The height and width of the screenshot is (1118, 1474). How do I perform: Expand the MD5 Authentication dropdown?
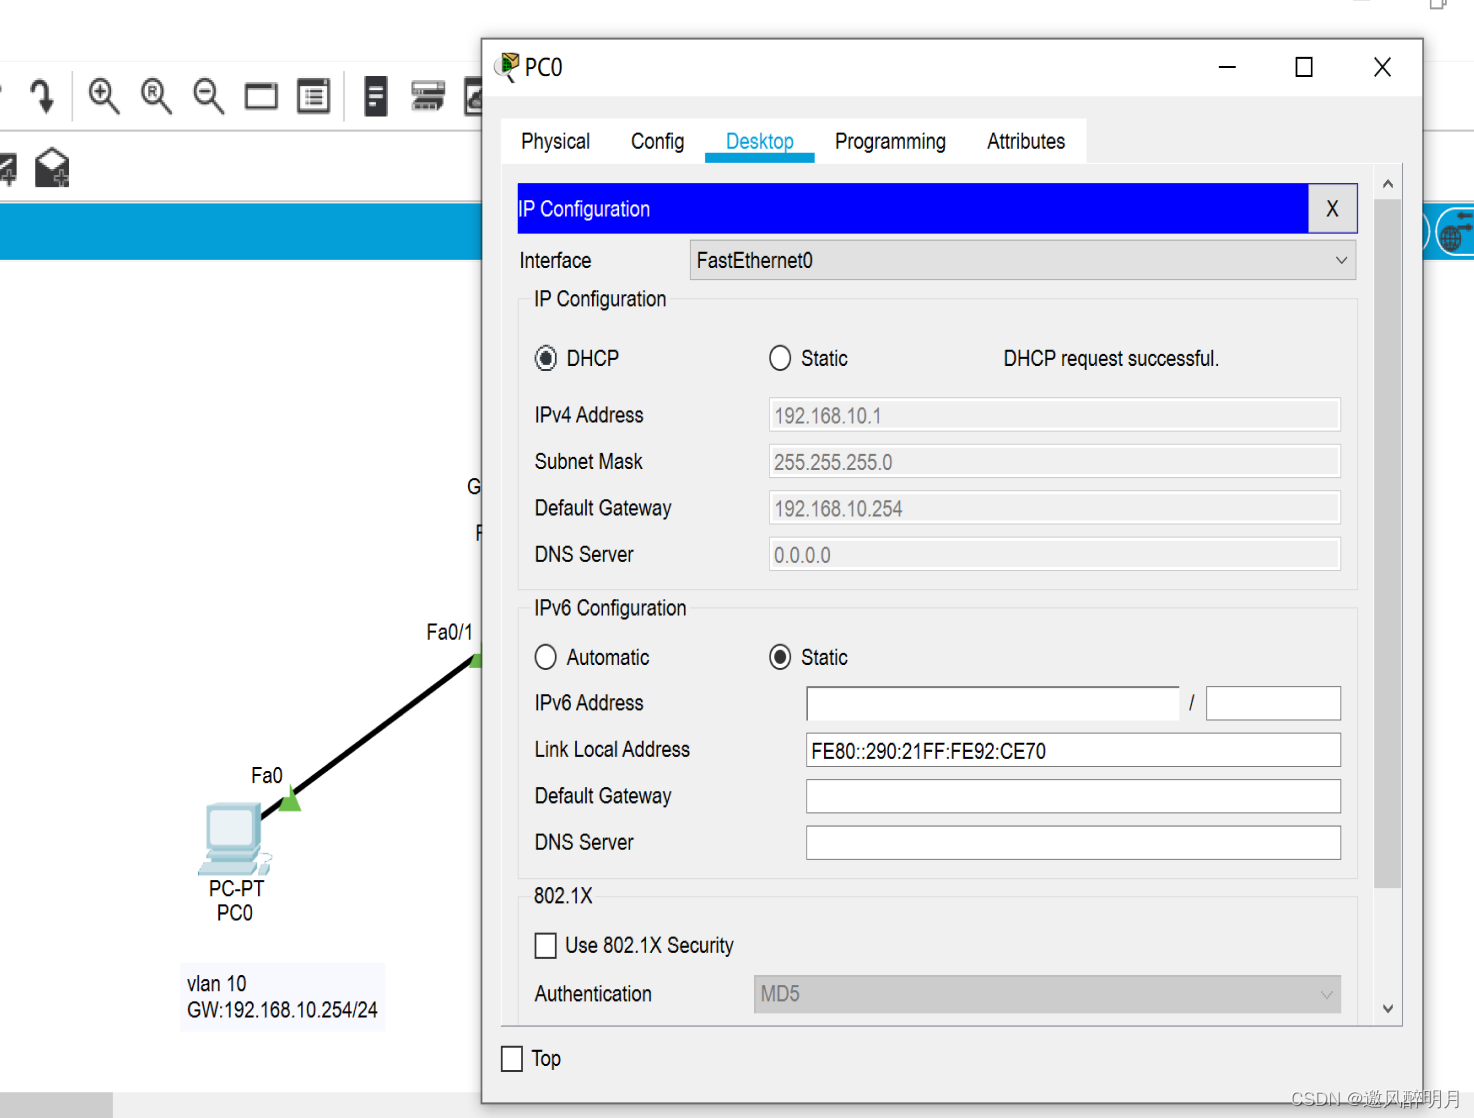click(x=1046, y=994)
